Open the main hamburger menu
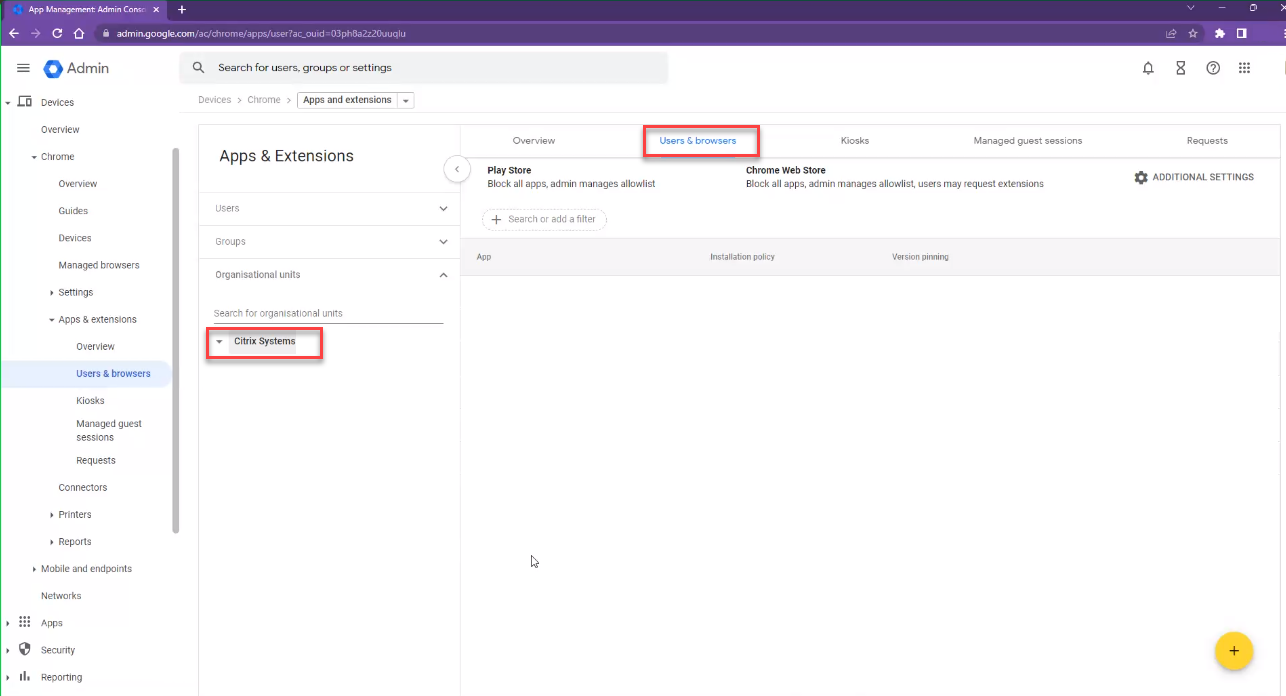This screenshot has width=1286, height=696. pyautogui.click(x=23, y=68)
